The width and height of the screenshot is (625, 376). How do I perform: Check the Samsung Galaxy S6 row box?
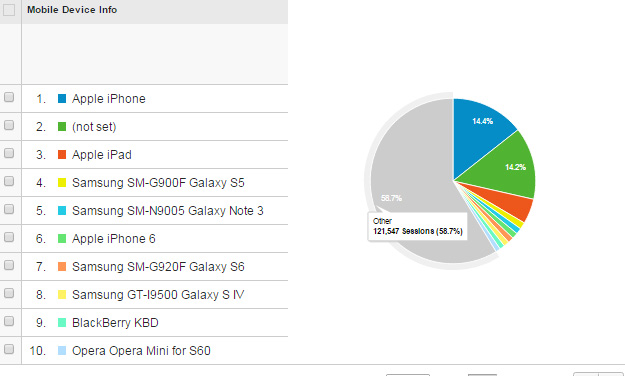(x=9, y=265)
